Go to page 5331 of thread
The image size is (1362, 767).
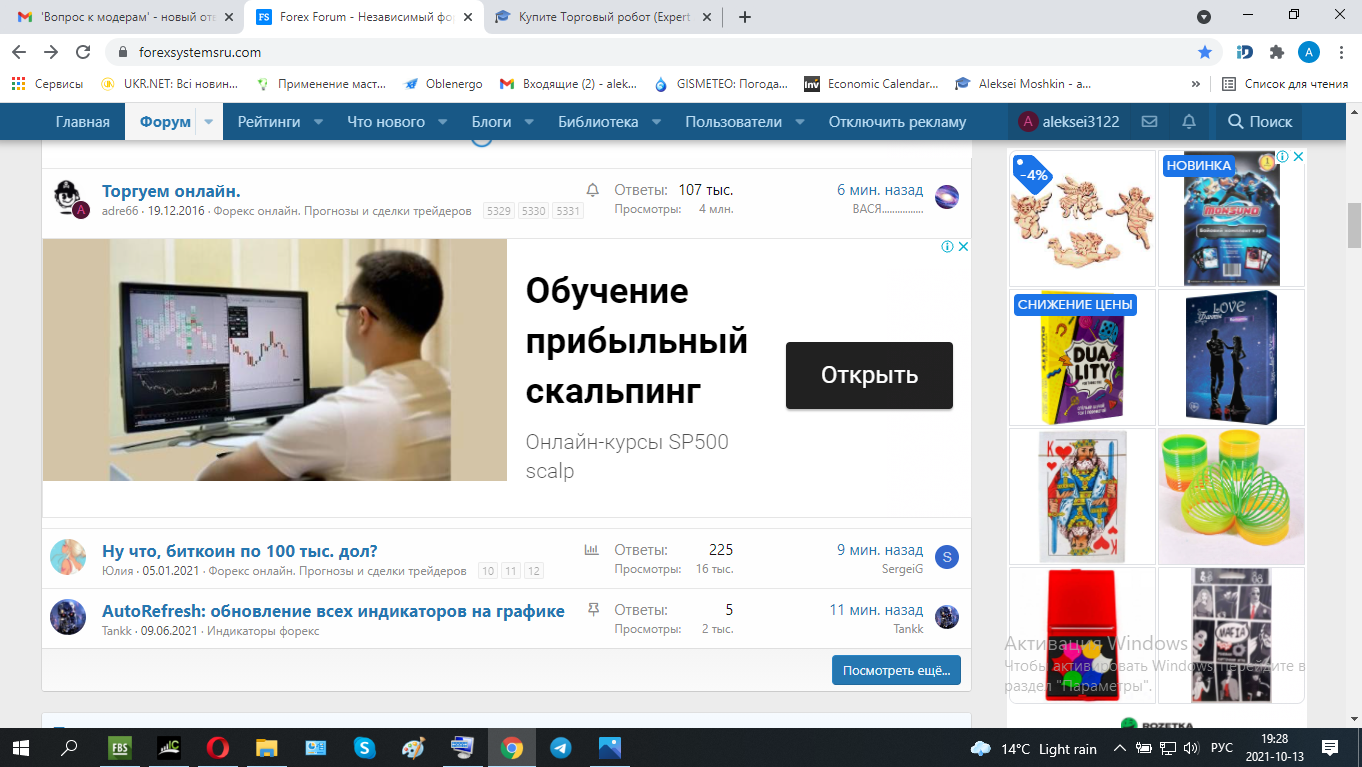[568, 211]
